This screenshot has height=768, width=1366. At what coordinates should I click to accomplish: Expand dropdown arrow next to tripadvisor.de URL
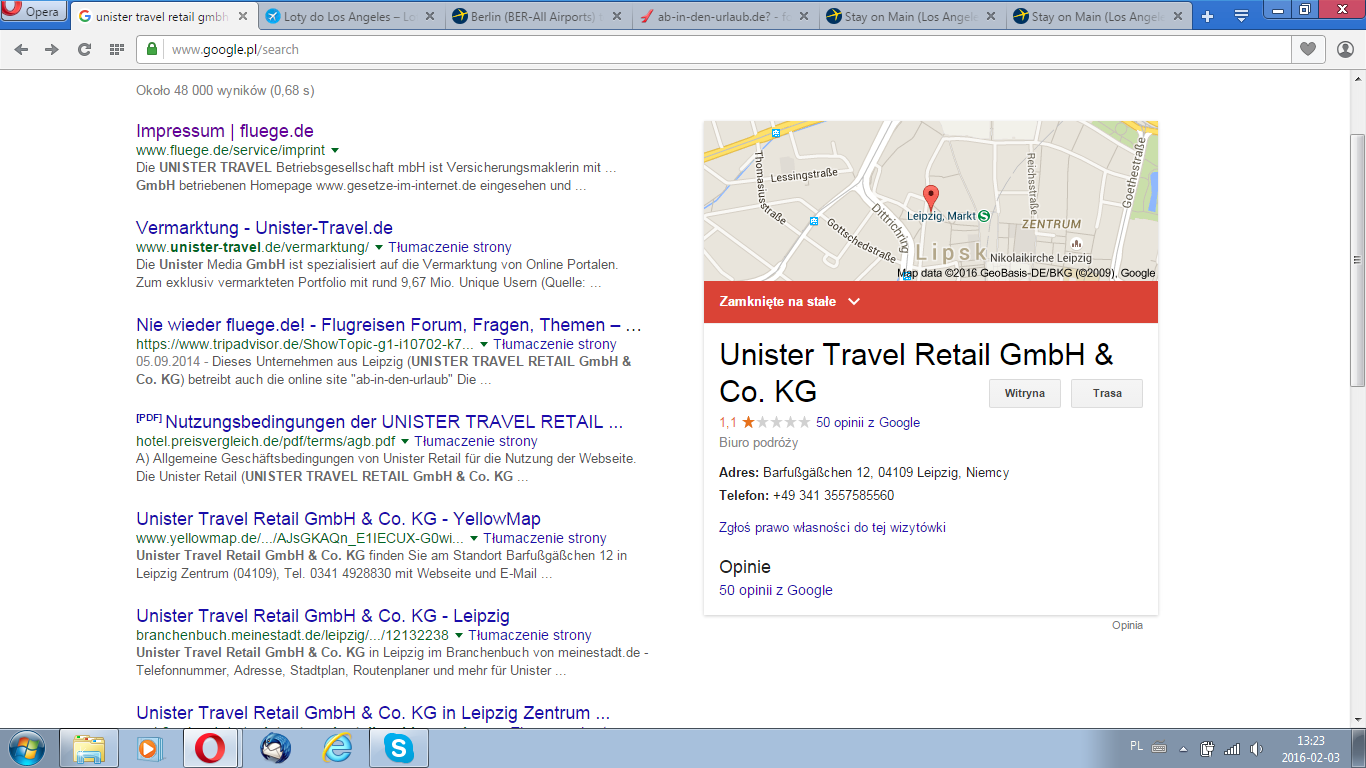point(484,344)
